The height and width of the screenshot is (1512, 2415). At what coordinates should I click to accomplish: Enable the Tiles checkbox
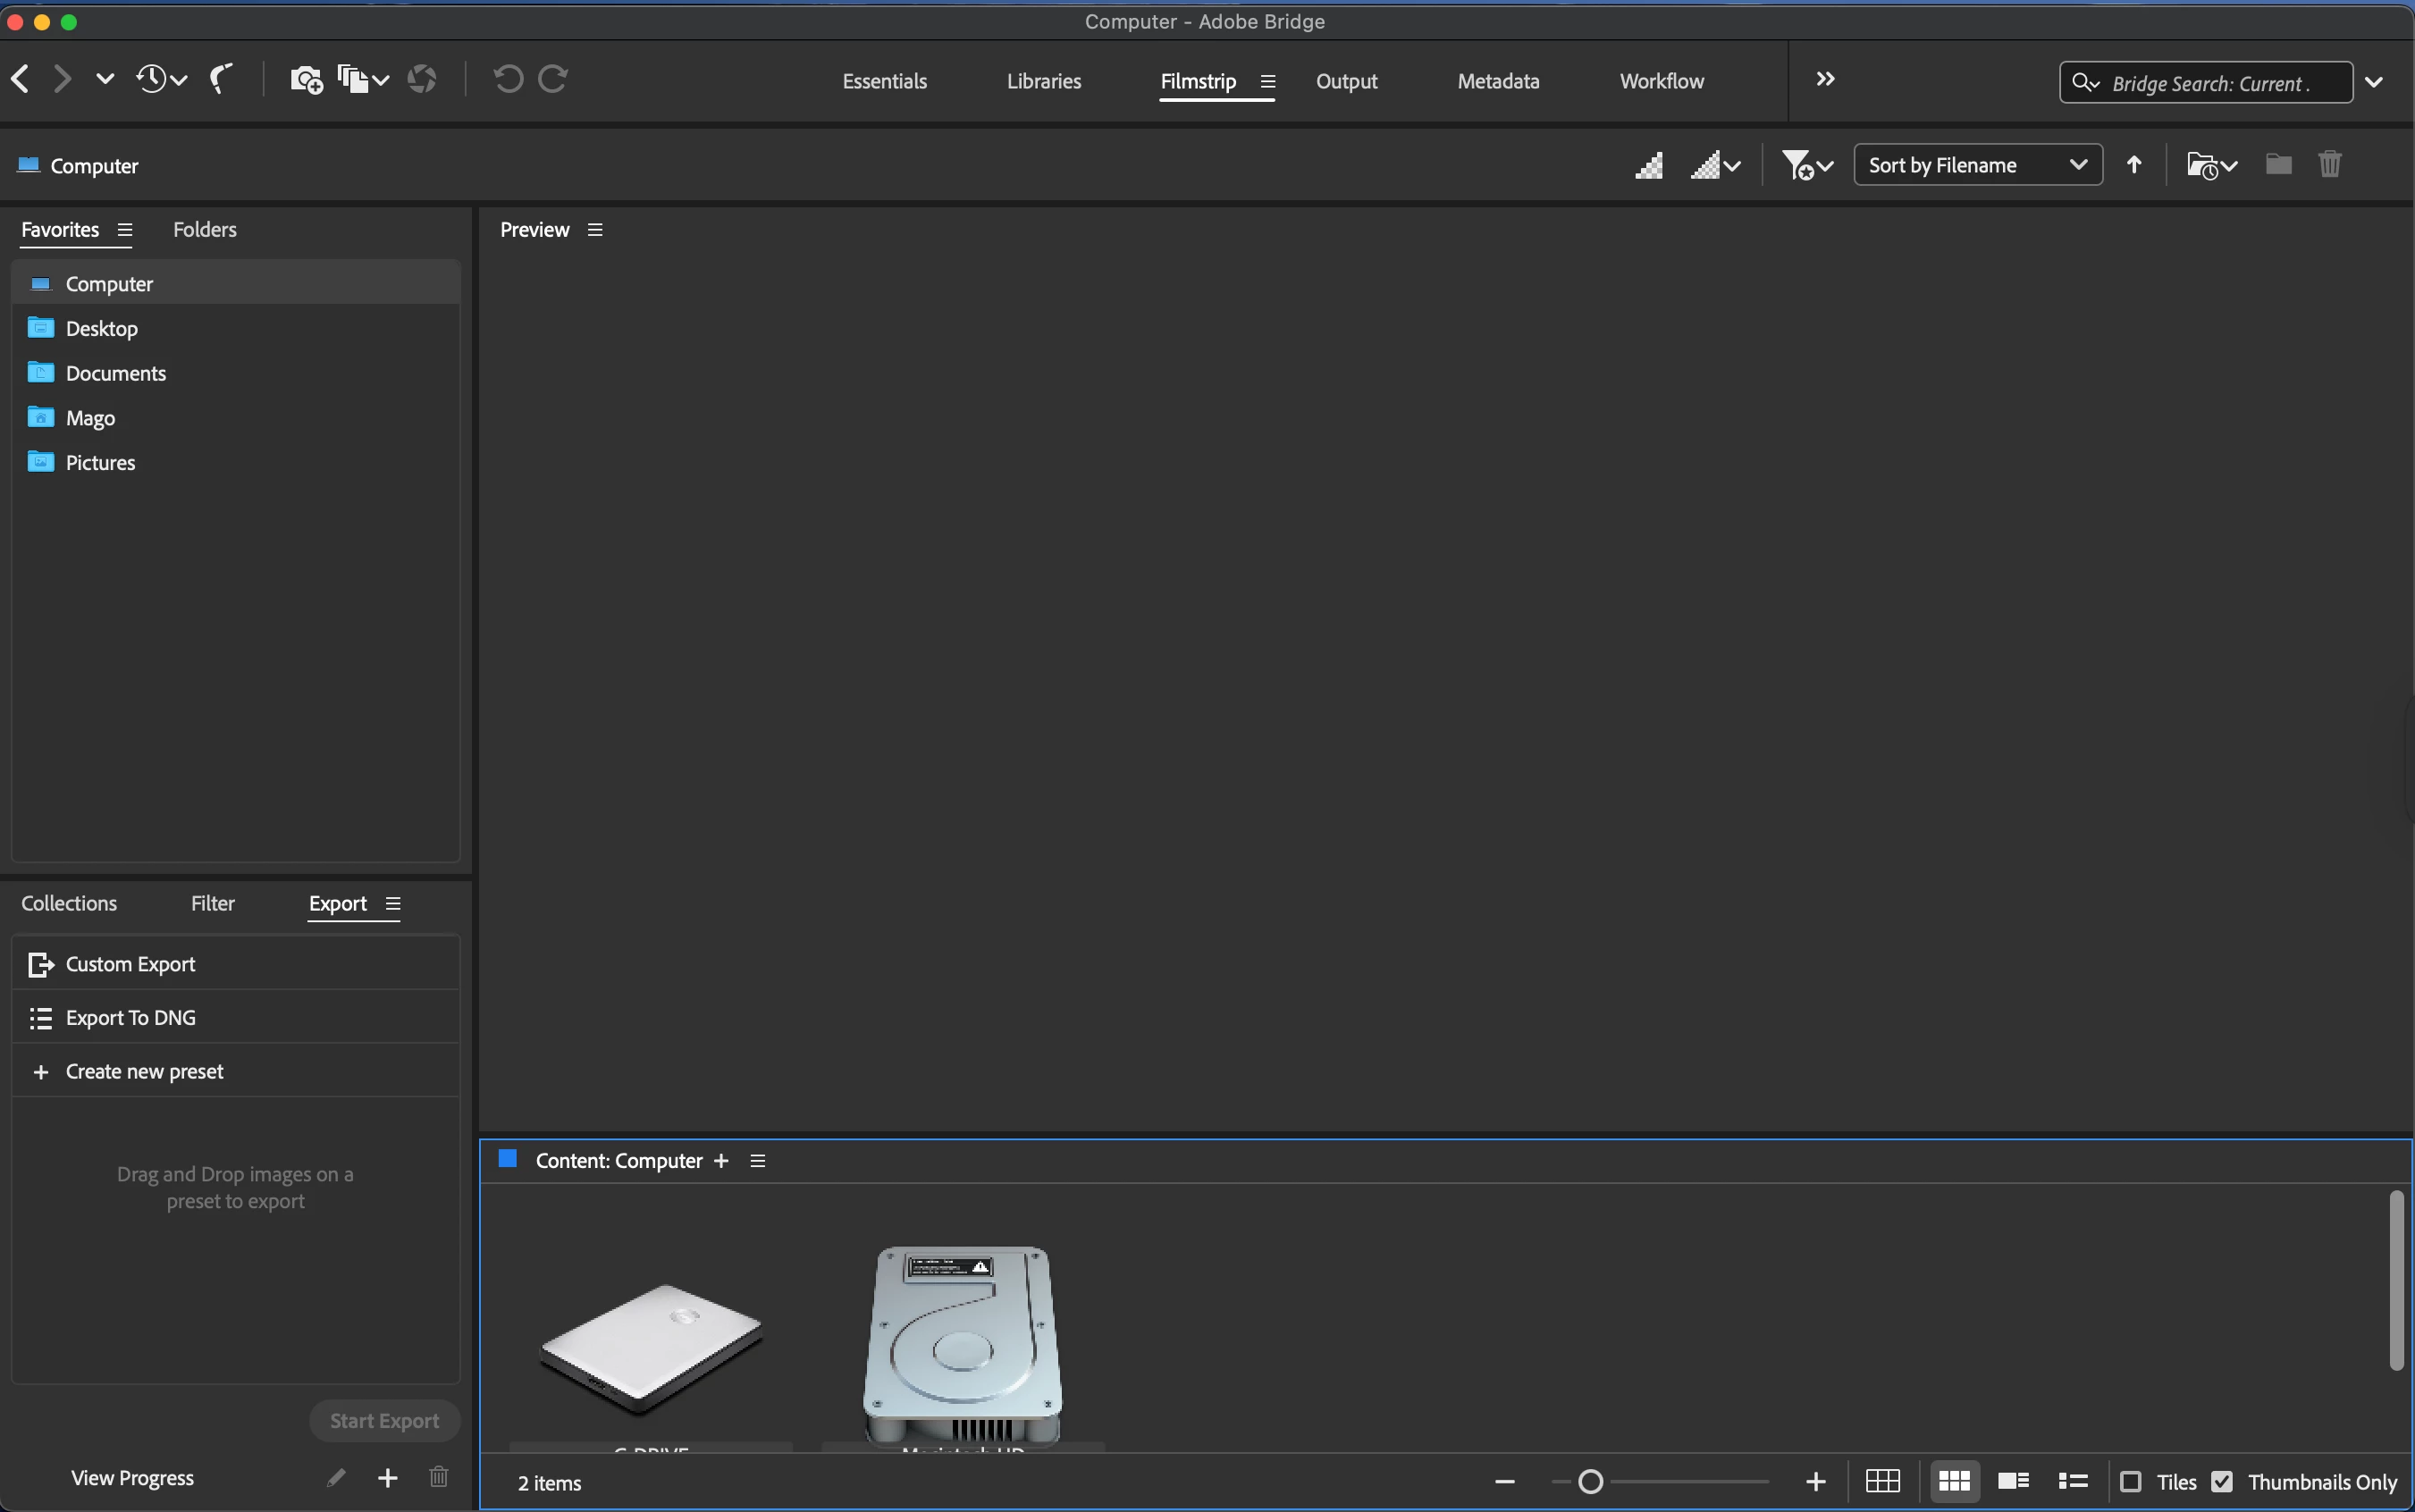2131,1482
